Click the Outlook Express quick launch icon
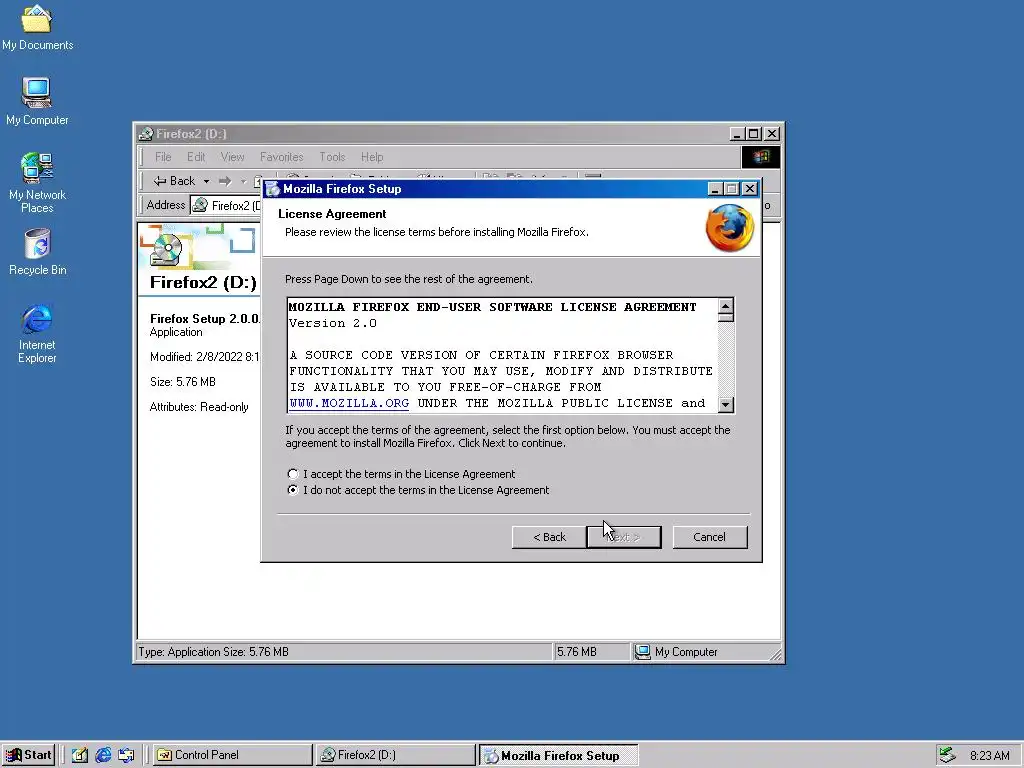The image size is (1024, 768). click(126, 755)
